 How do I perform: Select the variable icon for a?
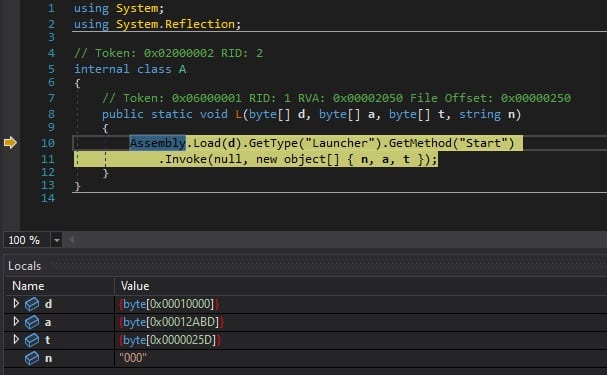point(32,322)
